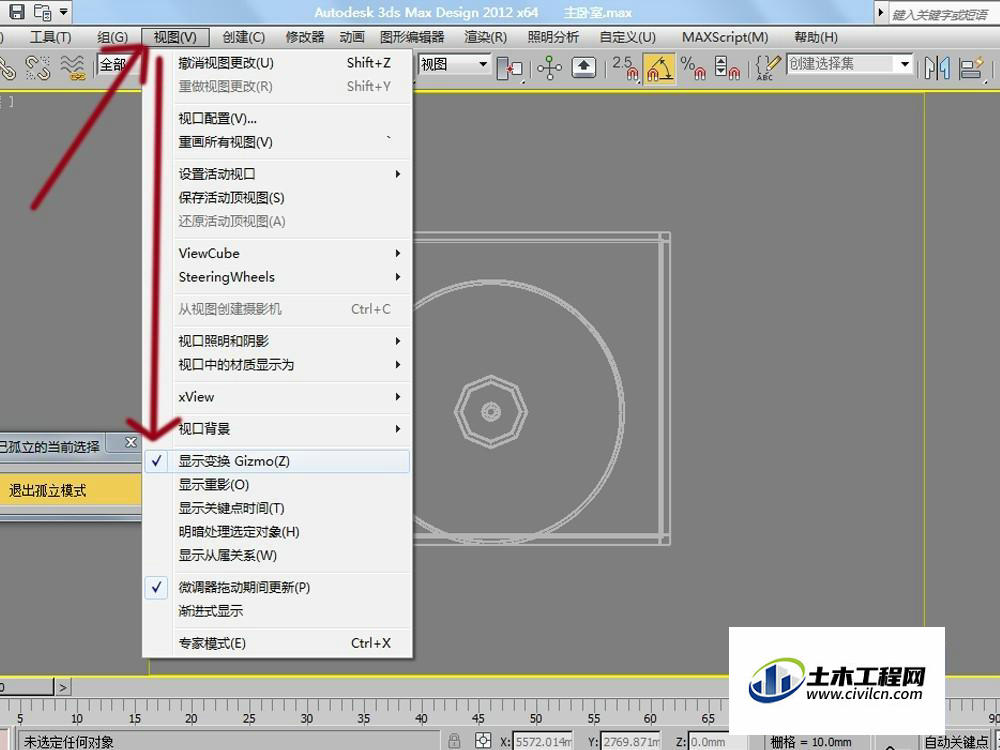Open the 创建(C) menu
This screenshot has width=1000, height=750.
click(x=244, y=38)
